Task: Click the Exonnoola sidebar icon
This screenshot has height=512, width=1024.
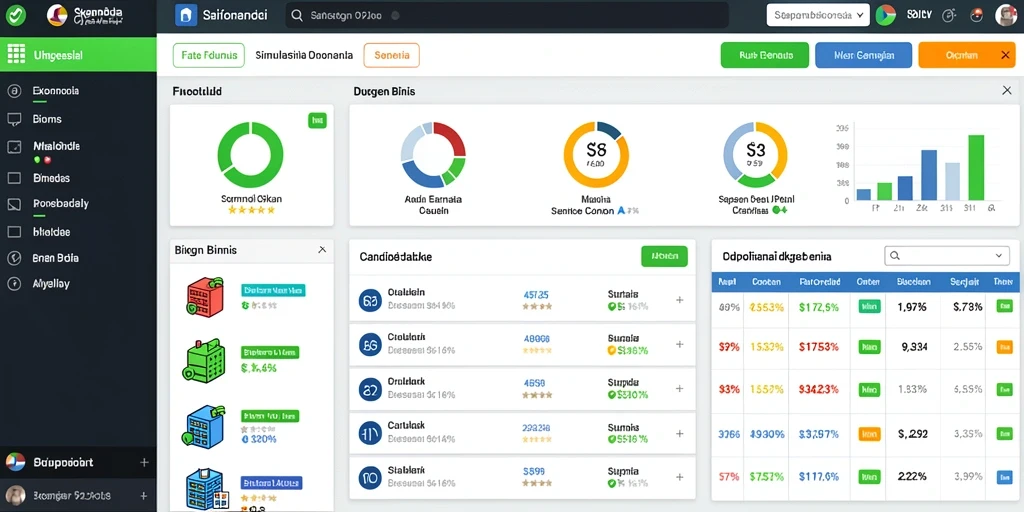Action: point(14,91)
